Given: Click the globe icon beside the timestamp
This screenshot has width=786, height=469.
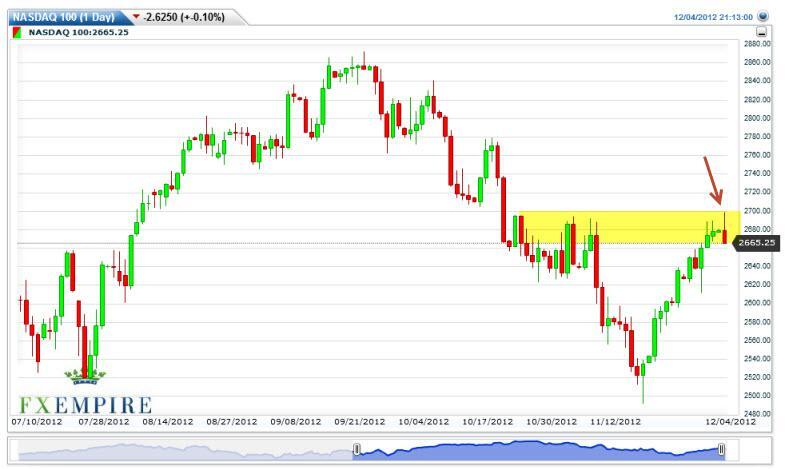Looking at the screenshot, I should (763, 17).
